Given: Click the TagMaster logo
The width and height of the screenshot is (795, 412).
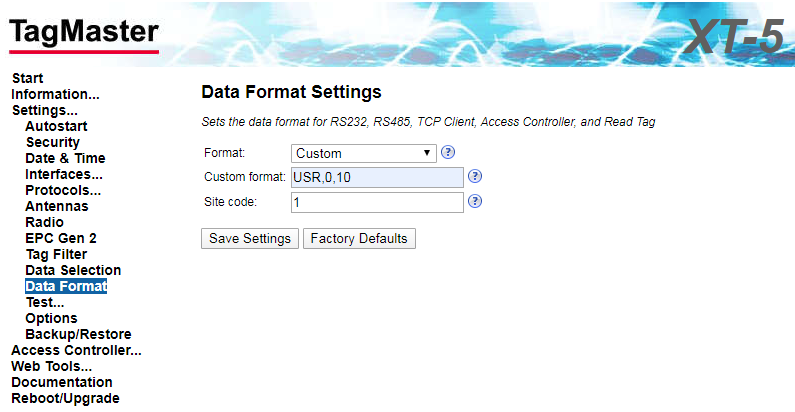Looking at the screenshot, I should [x=84, y=34].
